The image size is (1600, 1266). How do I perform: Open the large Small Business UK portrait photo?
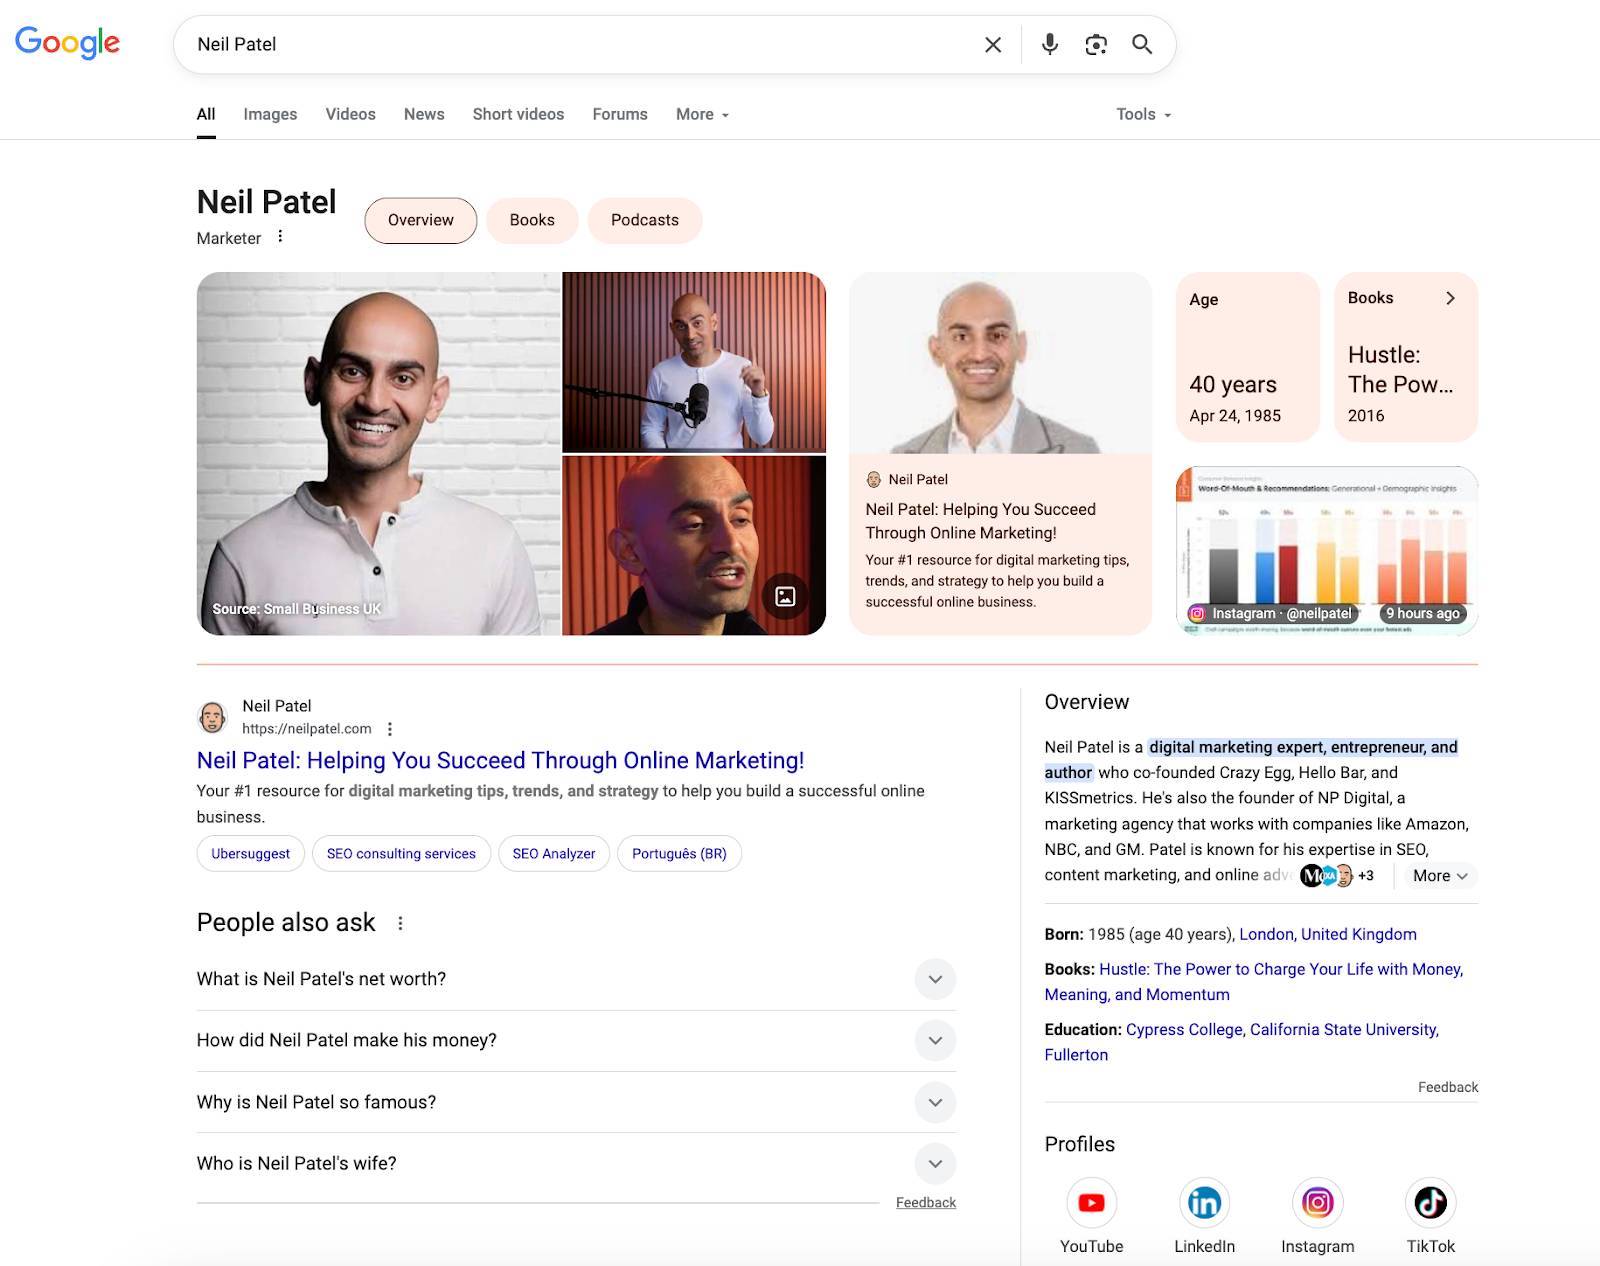pyautogui.click(x=379, y=454)
